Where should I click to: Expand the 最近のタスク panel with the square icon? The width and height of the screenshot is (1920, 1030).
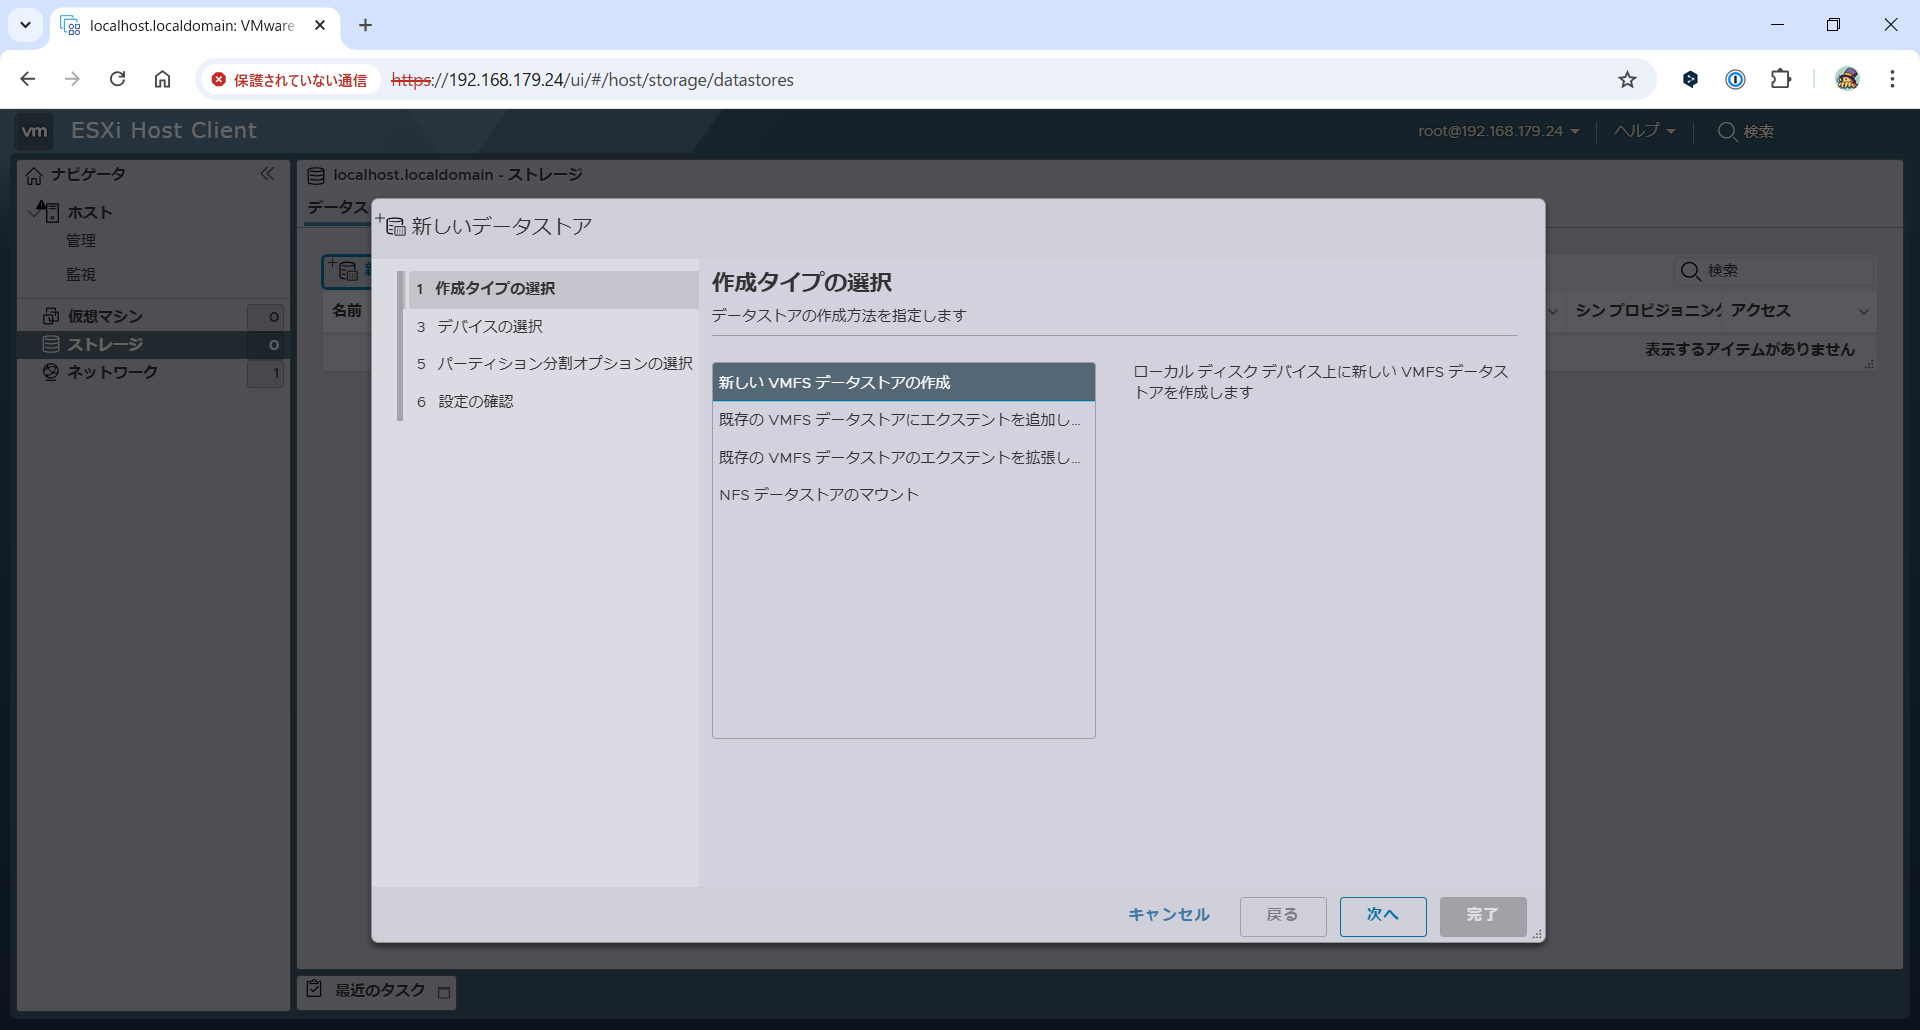point(444,993)
